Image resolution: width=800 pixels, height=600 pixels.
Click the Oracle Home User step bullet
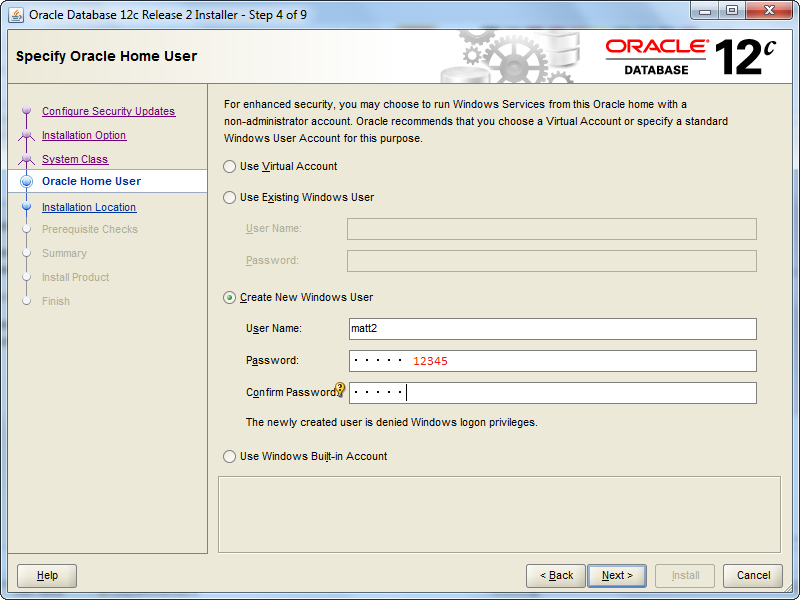(27, 182)
